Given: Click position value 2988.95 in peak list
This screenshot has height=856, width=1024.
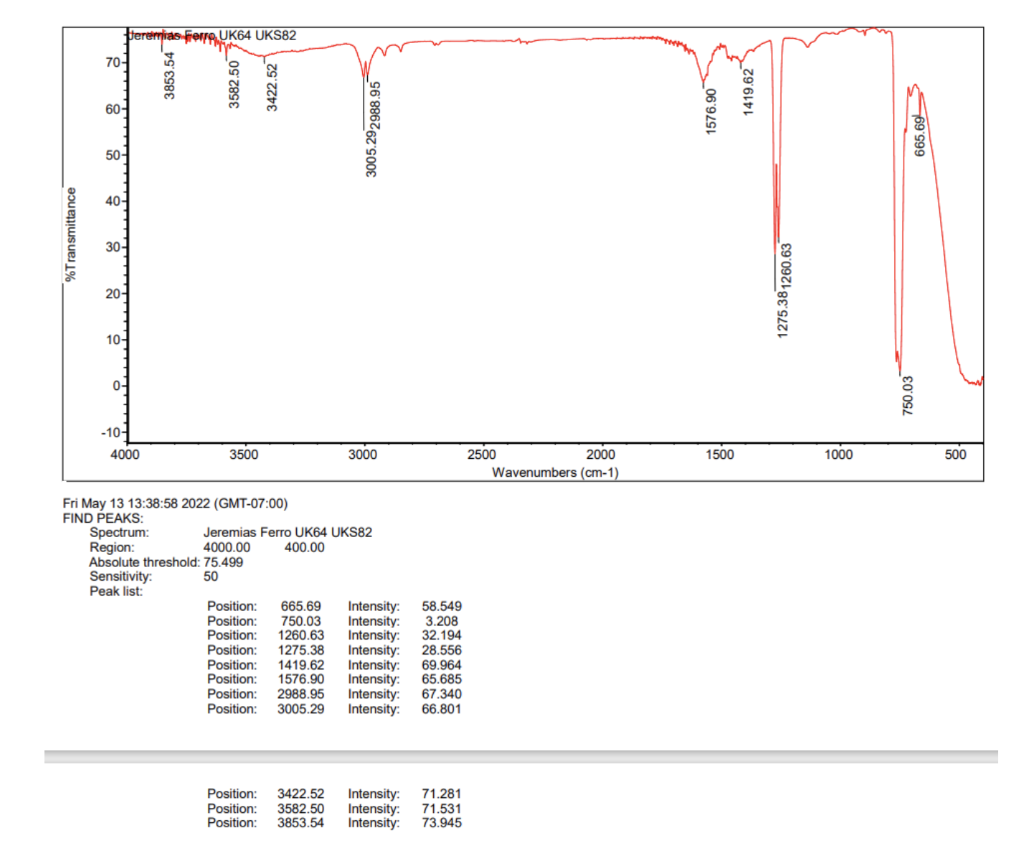Looking at the screenshot, I should [301, 694].
